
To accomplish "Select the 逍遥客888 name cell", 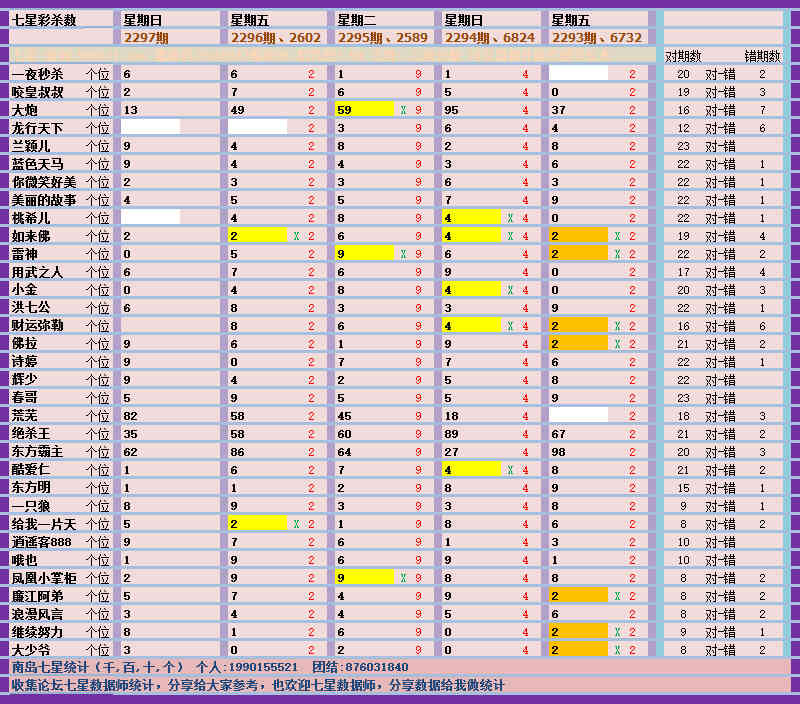I will pos(41,542).
